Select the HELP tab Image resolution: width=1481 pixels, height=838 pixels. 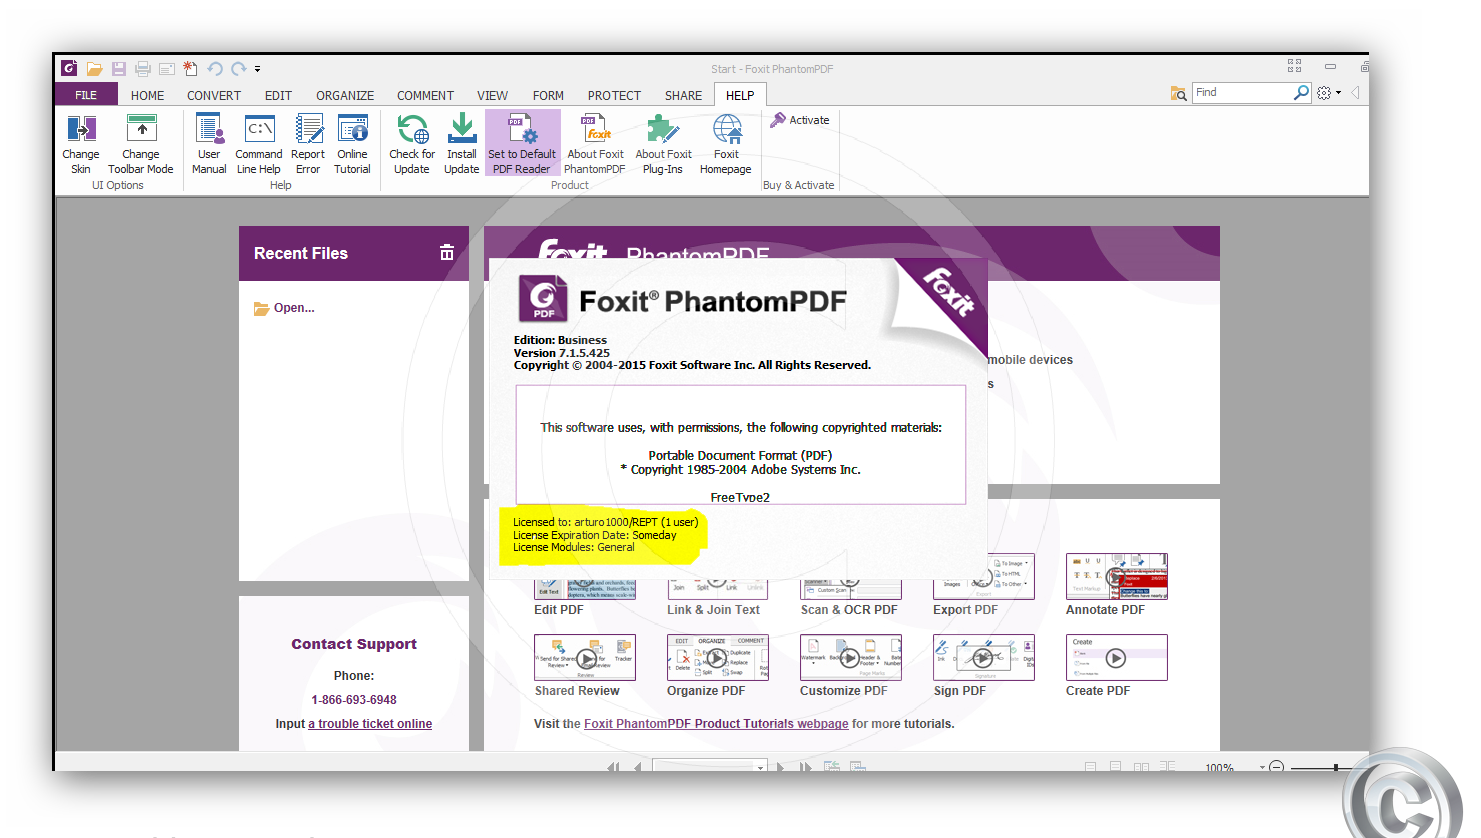740,96
